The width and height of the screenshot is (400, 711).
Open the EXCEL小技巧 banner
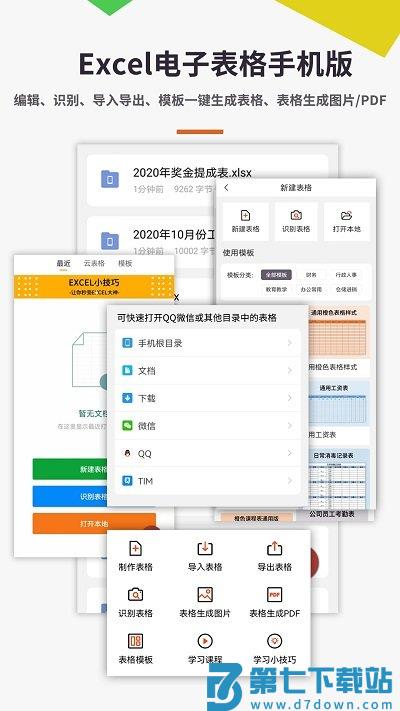94,286
